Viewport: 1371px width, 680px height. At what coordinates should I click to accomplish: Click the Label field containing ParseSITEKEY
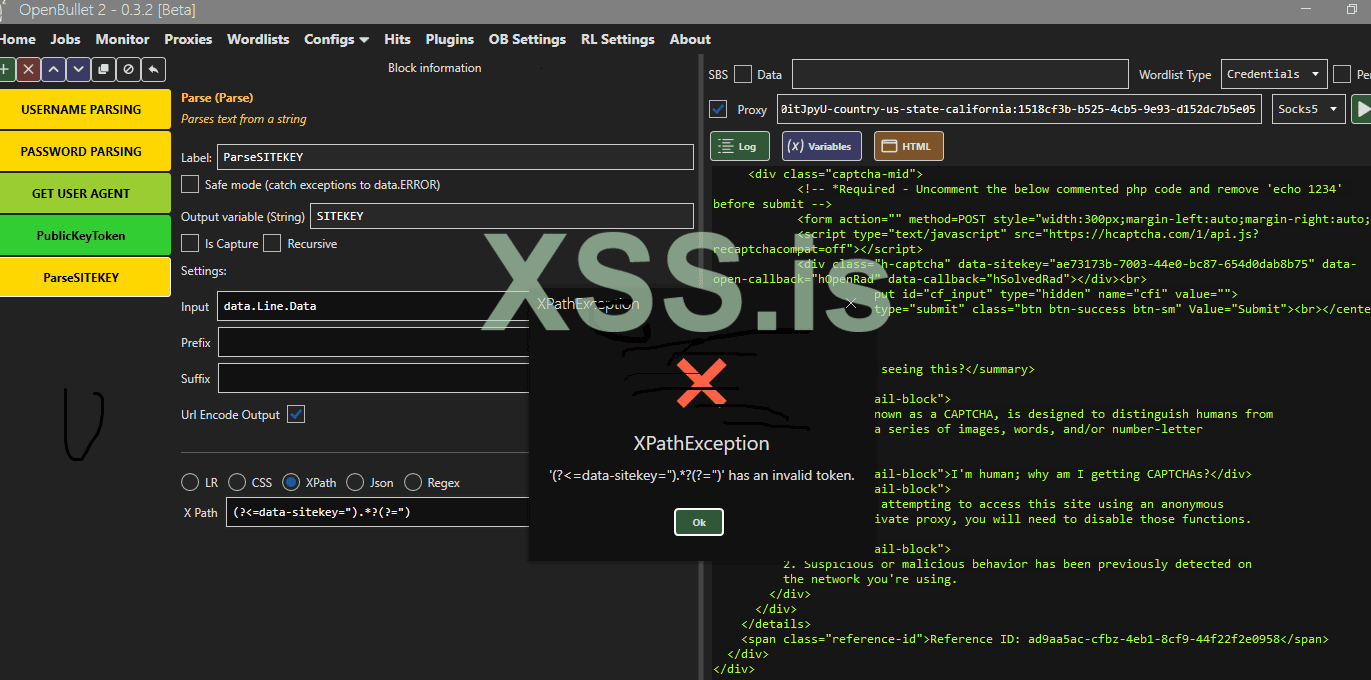click(x=455, y=157)
